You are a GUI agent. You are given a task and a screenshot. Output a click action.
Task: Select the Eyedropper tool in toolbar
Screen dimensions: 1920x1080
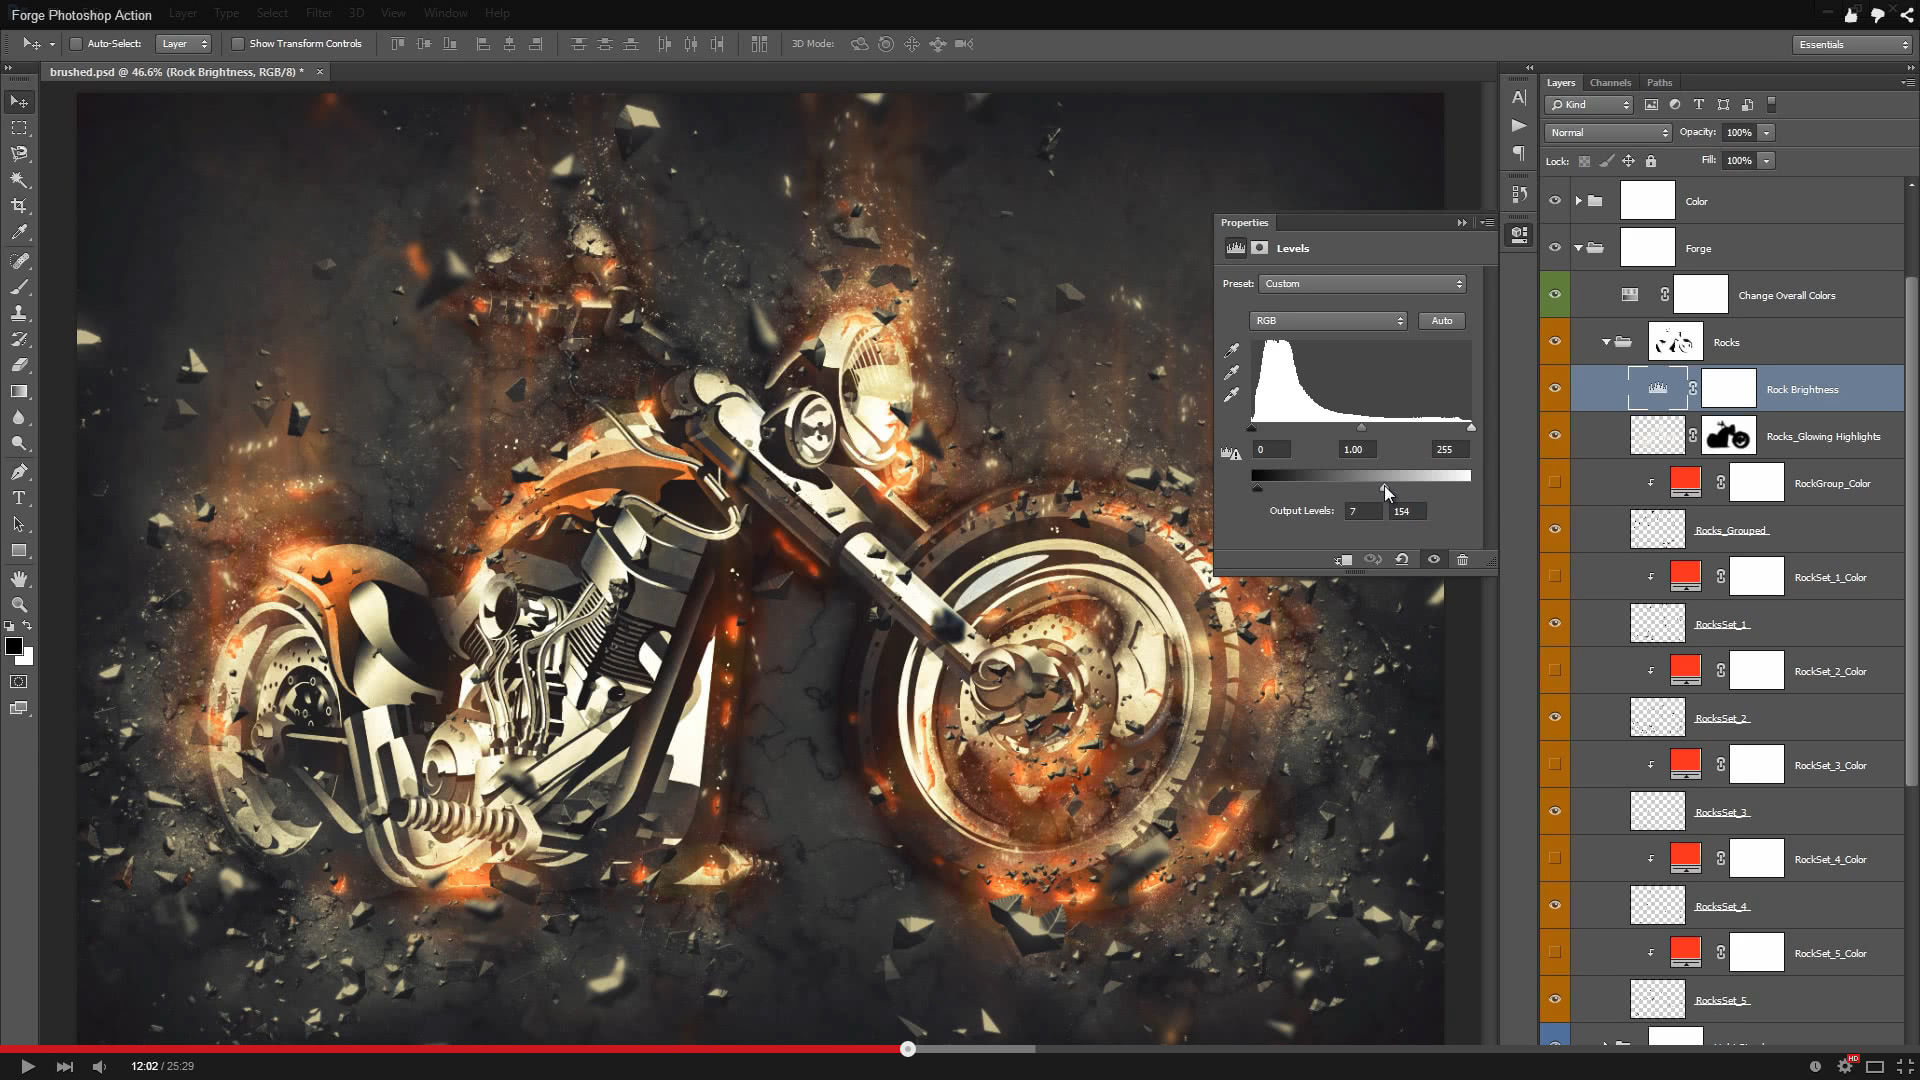19,232
